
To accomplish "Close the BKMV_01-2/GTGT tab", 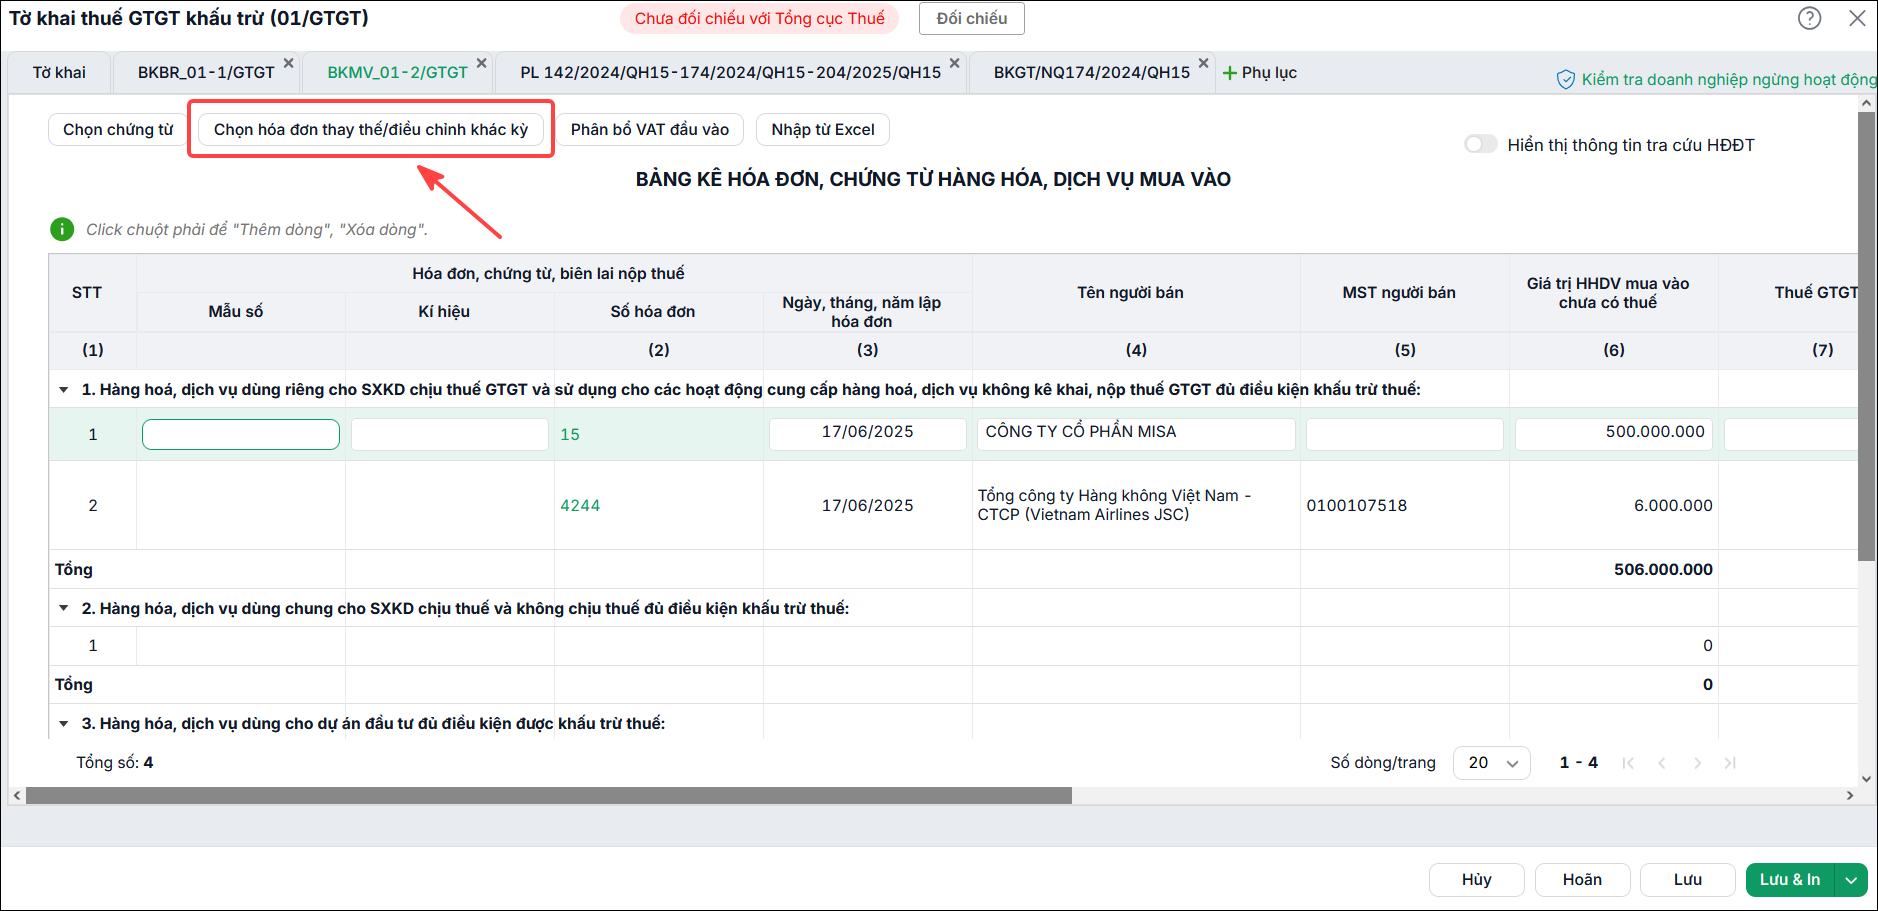I will click(x=481, y=63).
